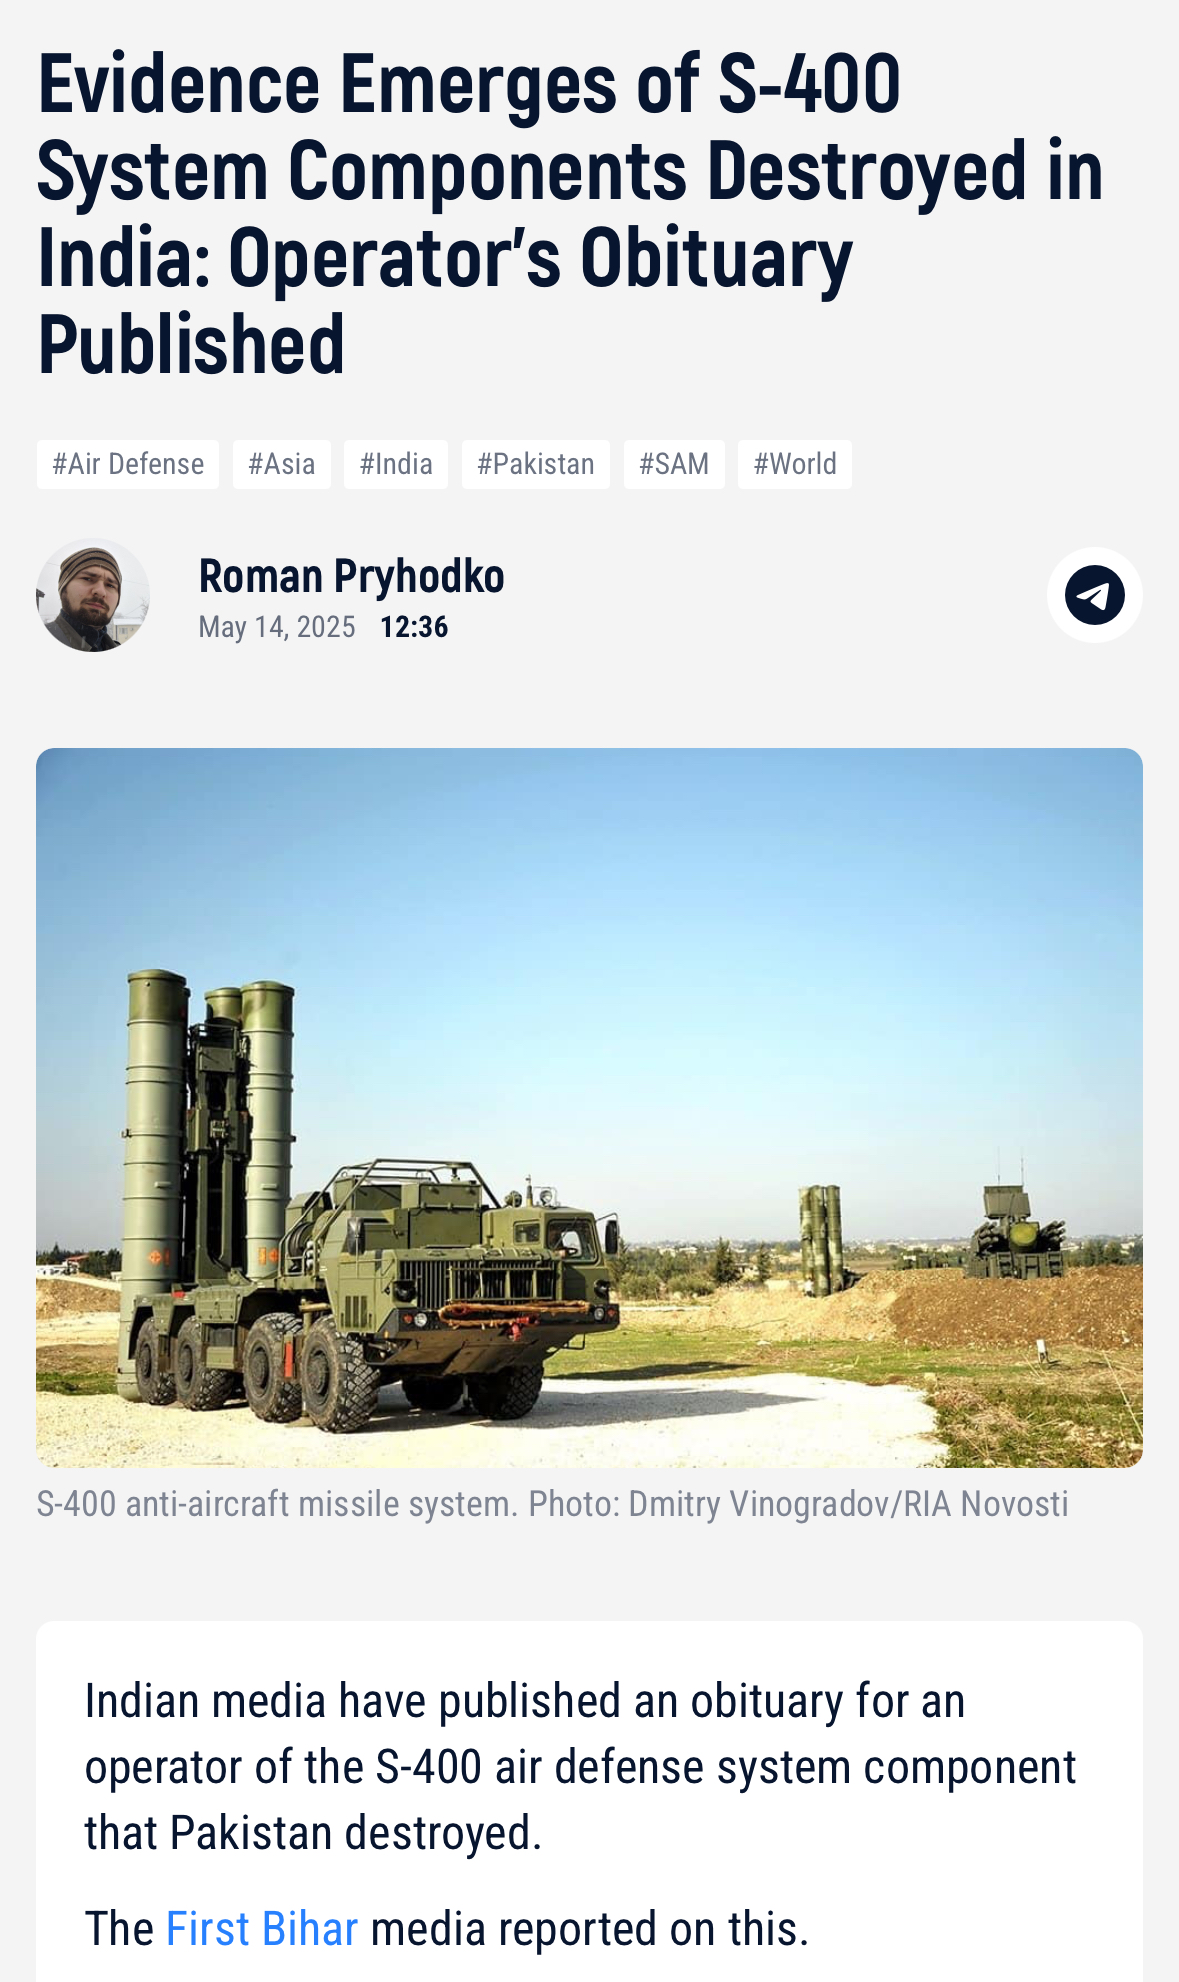Image resolution: width=1179 pixels, height=1982 pixels.
Task: Share the article via the Telegram icon
Action: point(1094,595)
